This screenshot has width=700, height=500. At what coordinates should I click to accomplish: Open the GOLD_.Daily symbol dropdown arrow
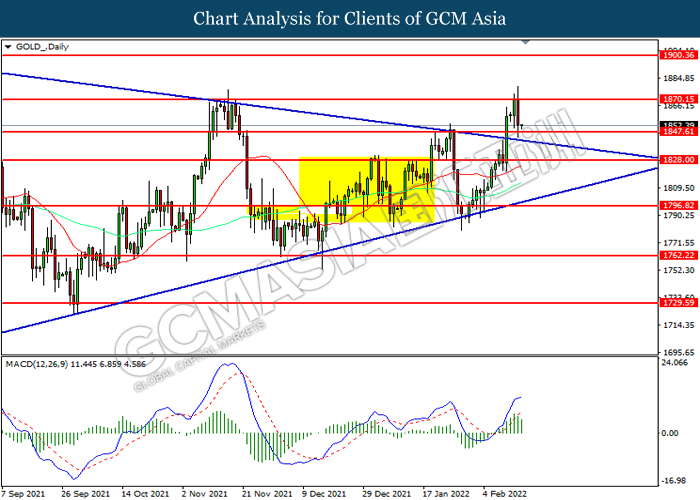tap(8, 47)
